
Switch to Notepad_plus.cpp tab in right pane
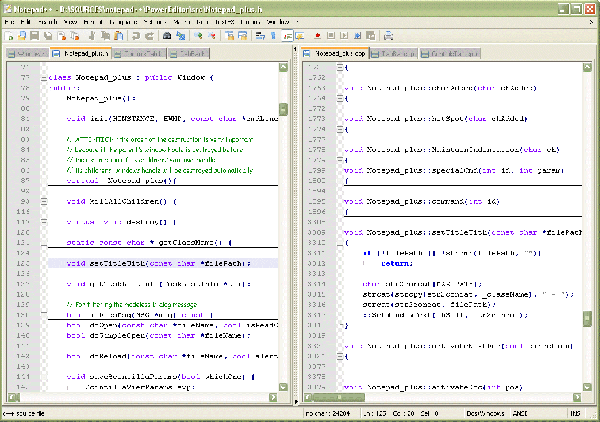[337, 52]
